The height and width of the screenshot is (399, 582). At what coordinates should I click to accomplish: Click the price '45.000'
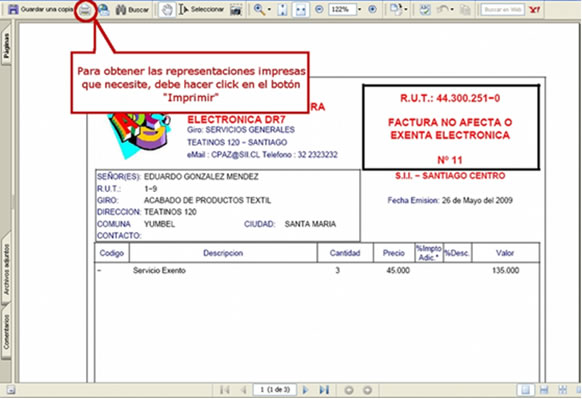tap(398, 271)
